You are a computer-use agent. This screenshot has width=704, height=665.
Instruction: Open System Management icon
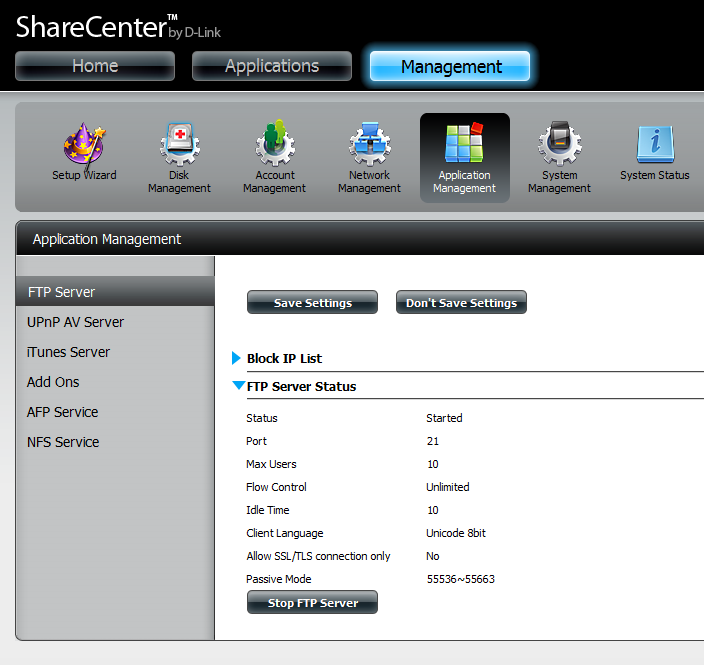point(559,158)
